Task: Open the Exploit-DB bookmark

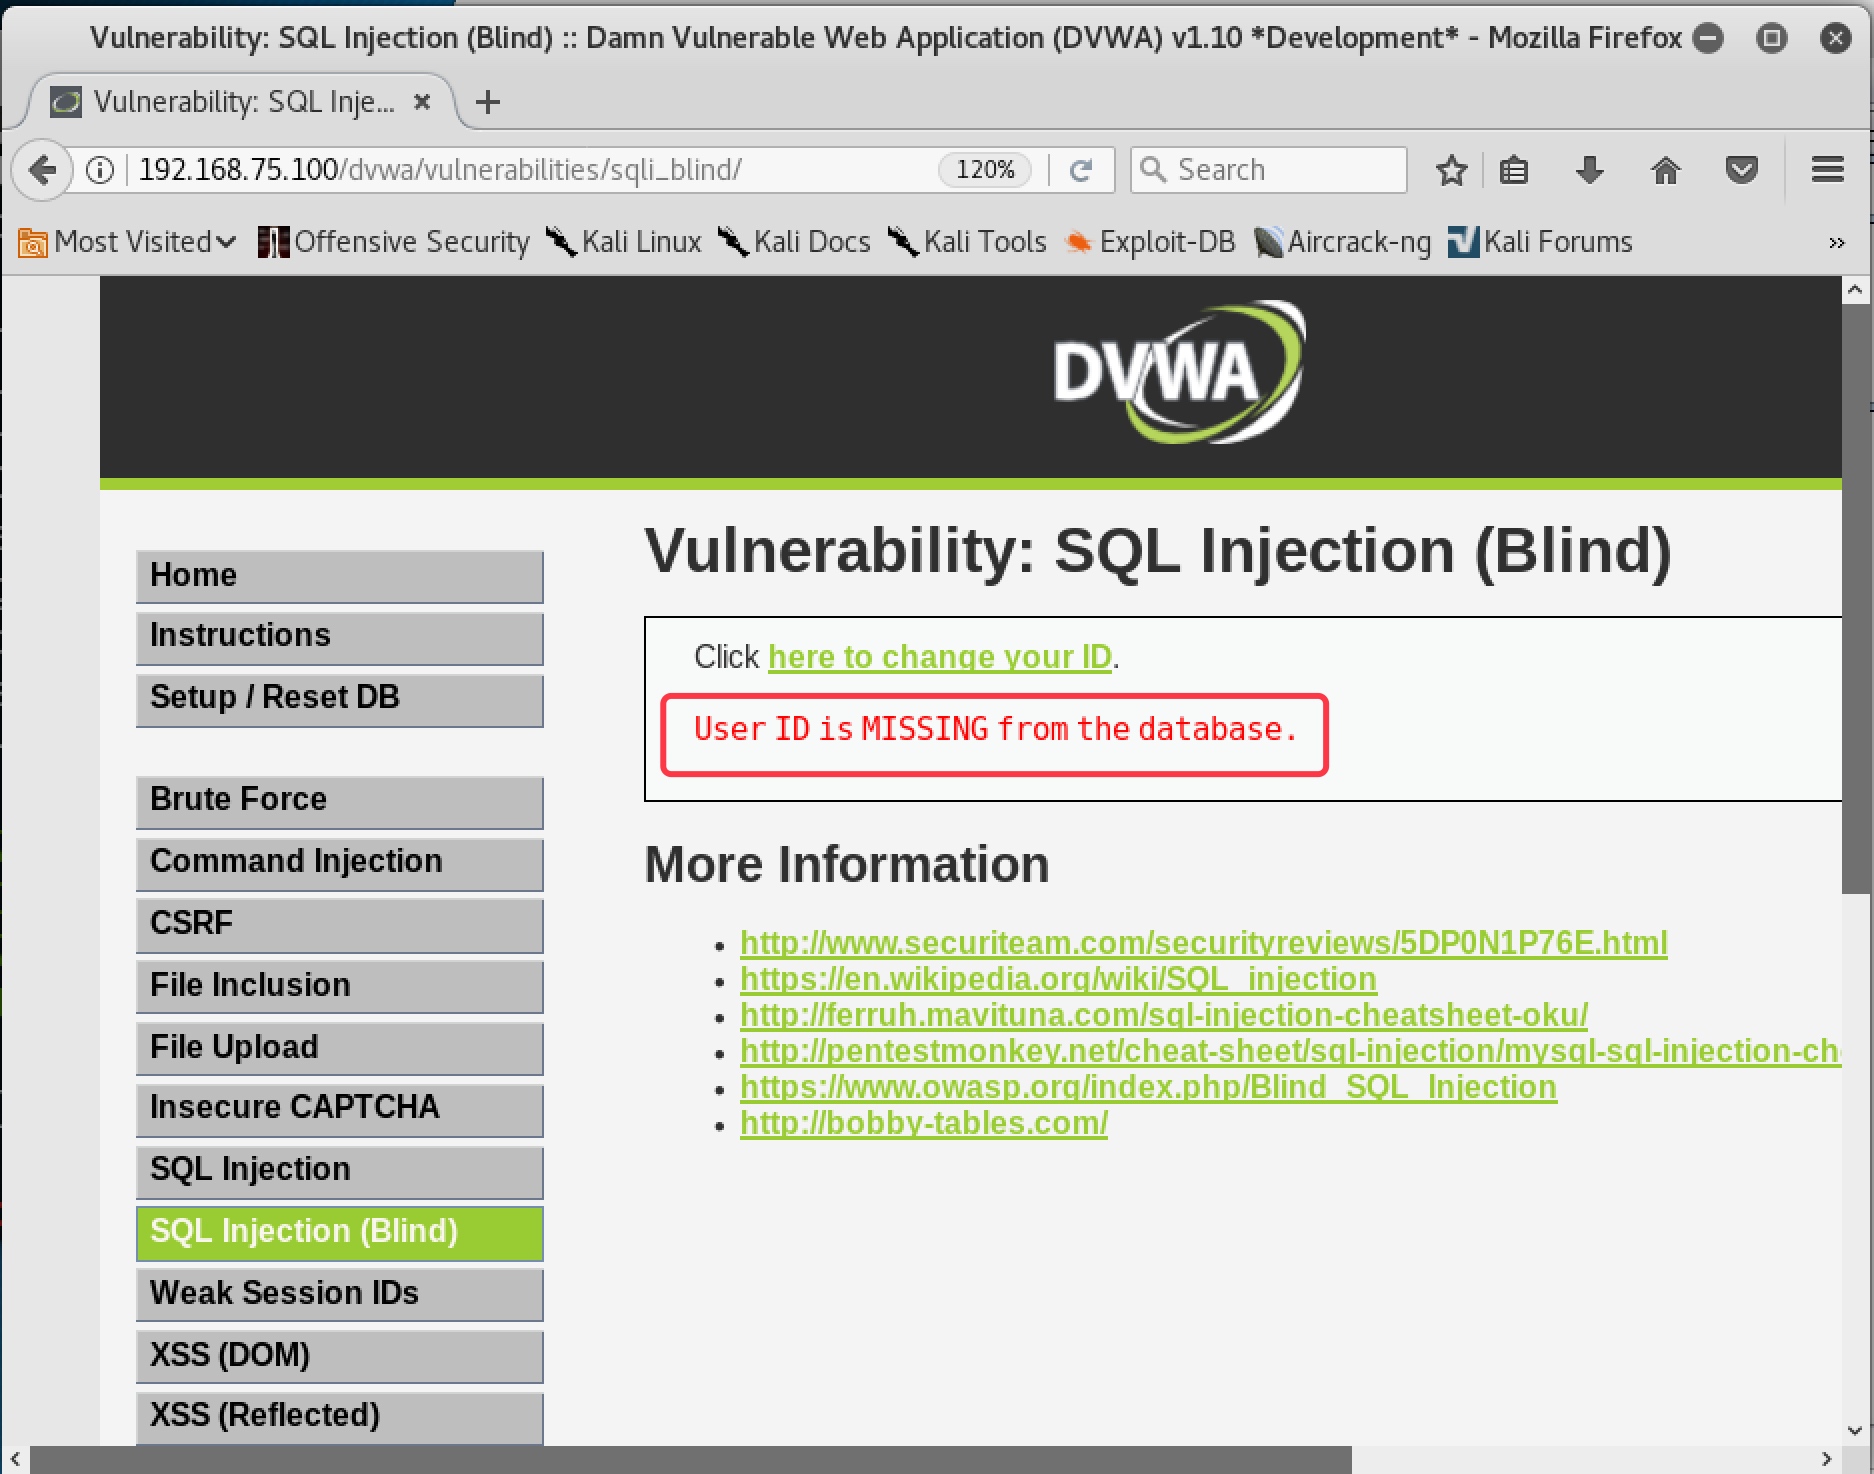Action: click(1151, 242)
